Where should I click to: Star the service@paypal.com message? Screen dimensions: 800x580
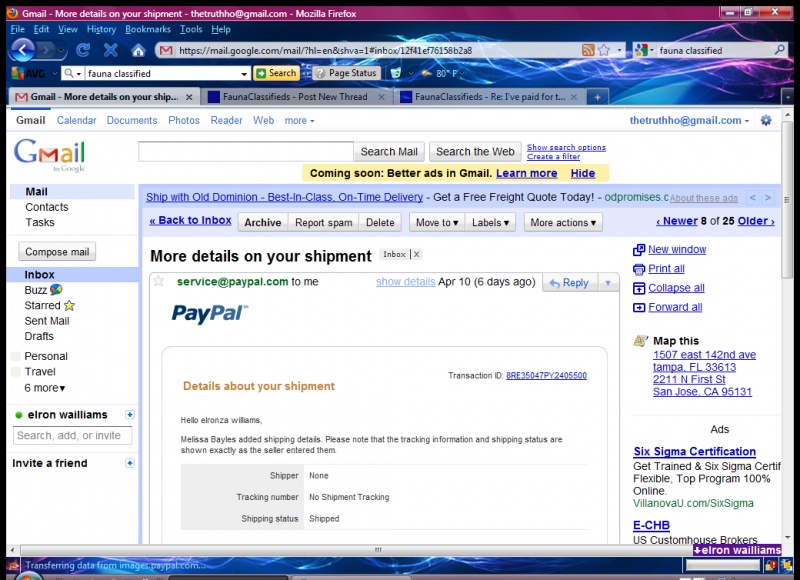coord(159,281)
